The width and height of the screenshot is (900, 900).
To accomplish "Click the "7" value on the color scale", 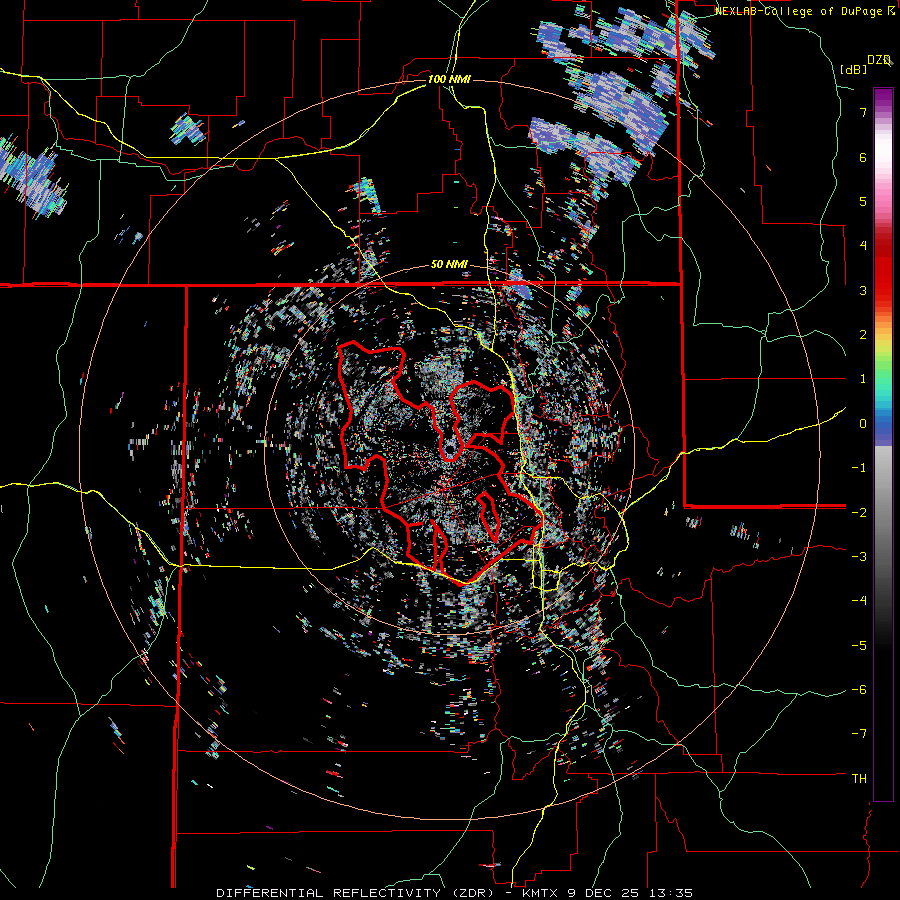I will point(863,112).
